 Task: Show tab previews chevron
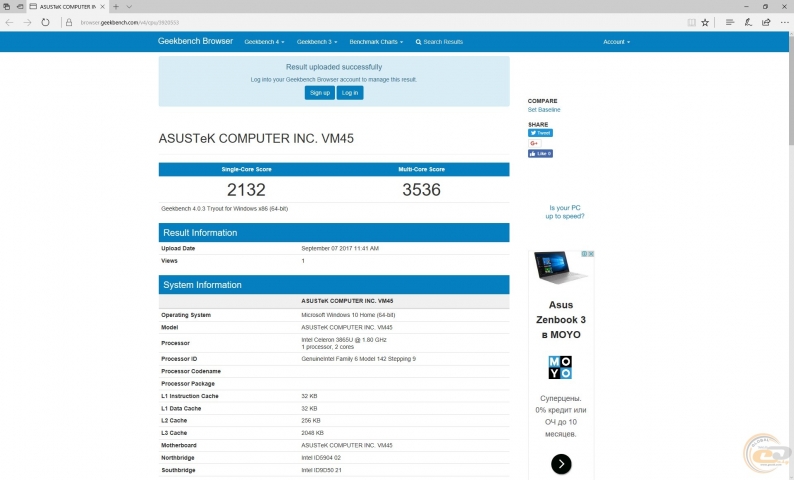(x=129, y=7)
